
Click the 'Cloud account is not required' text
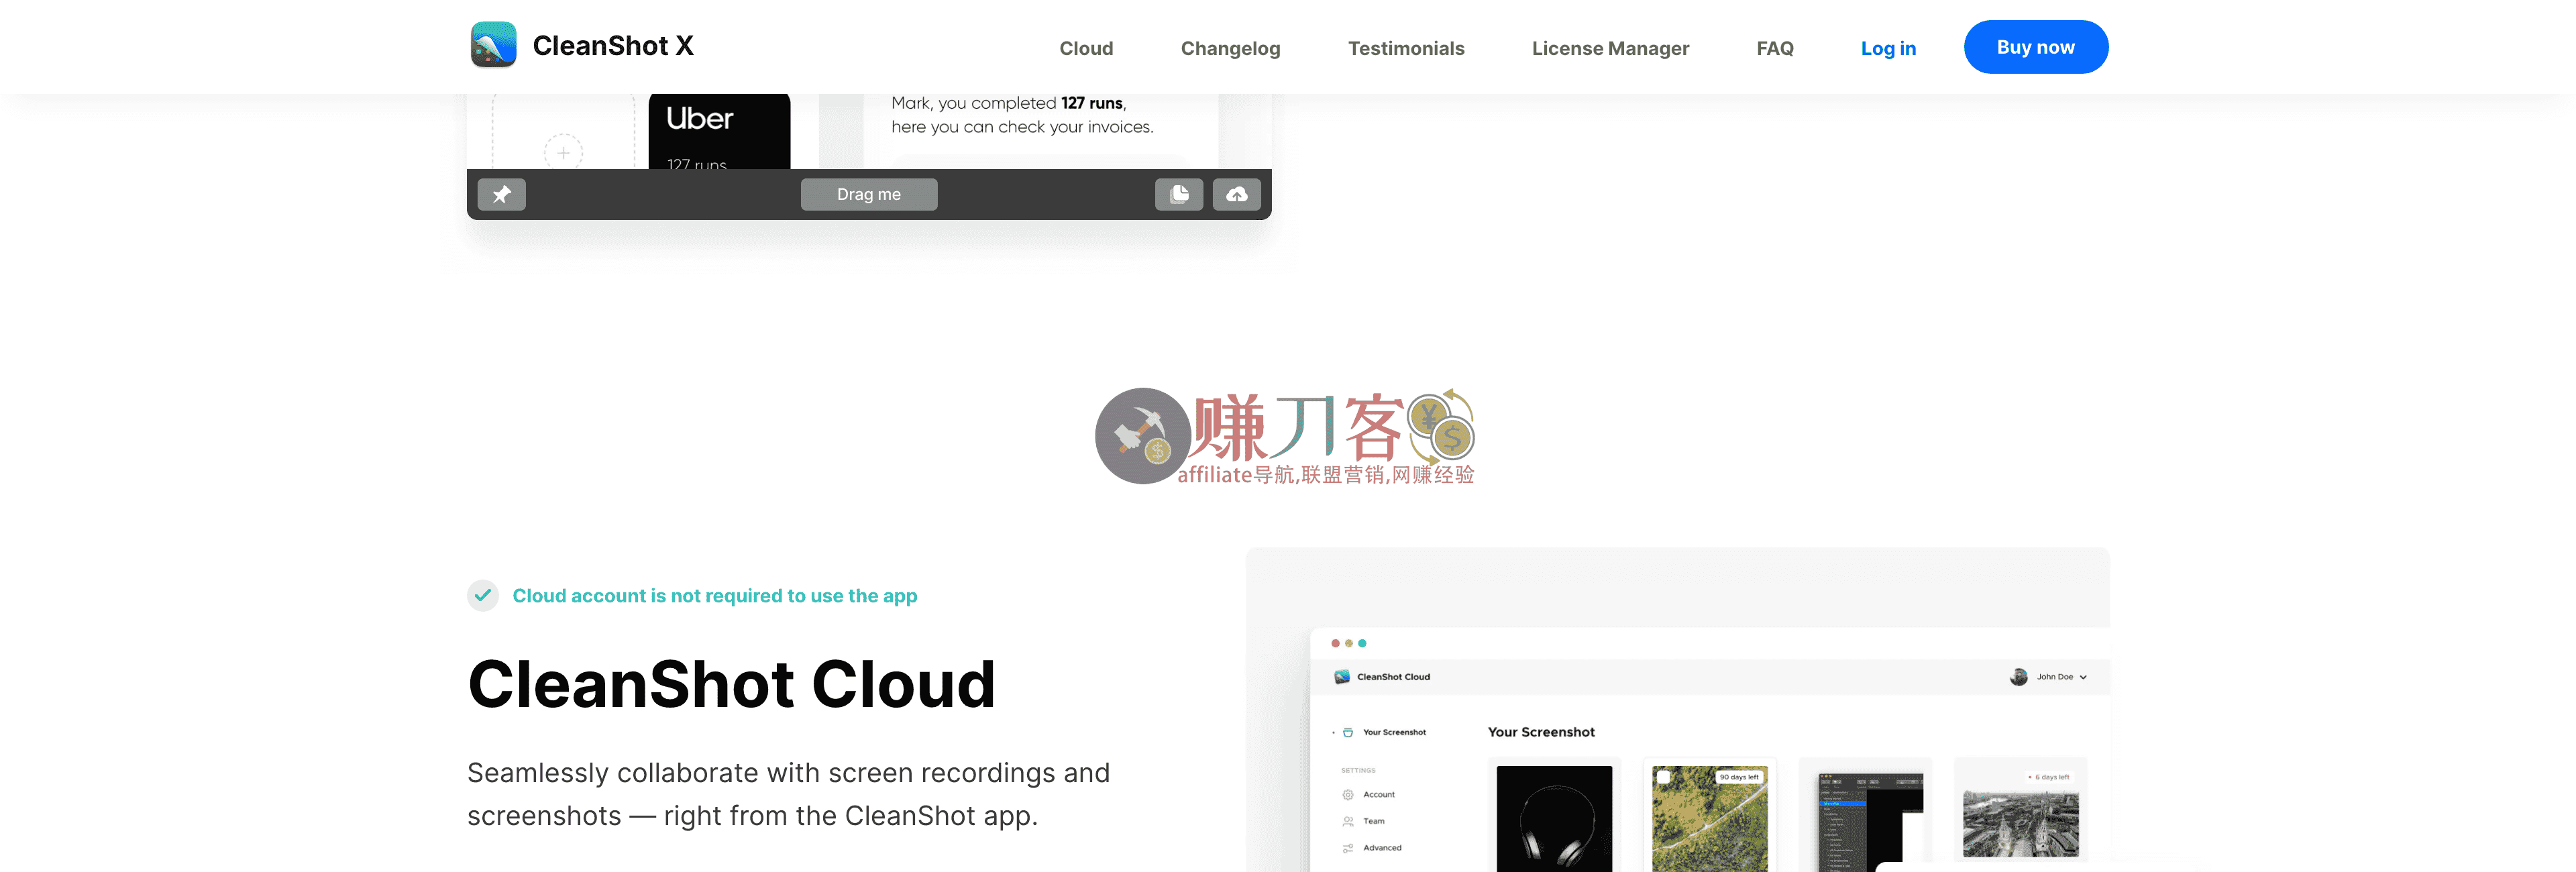point(715,596)
